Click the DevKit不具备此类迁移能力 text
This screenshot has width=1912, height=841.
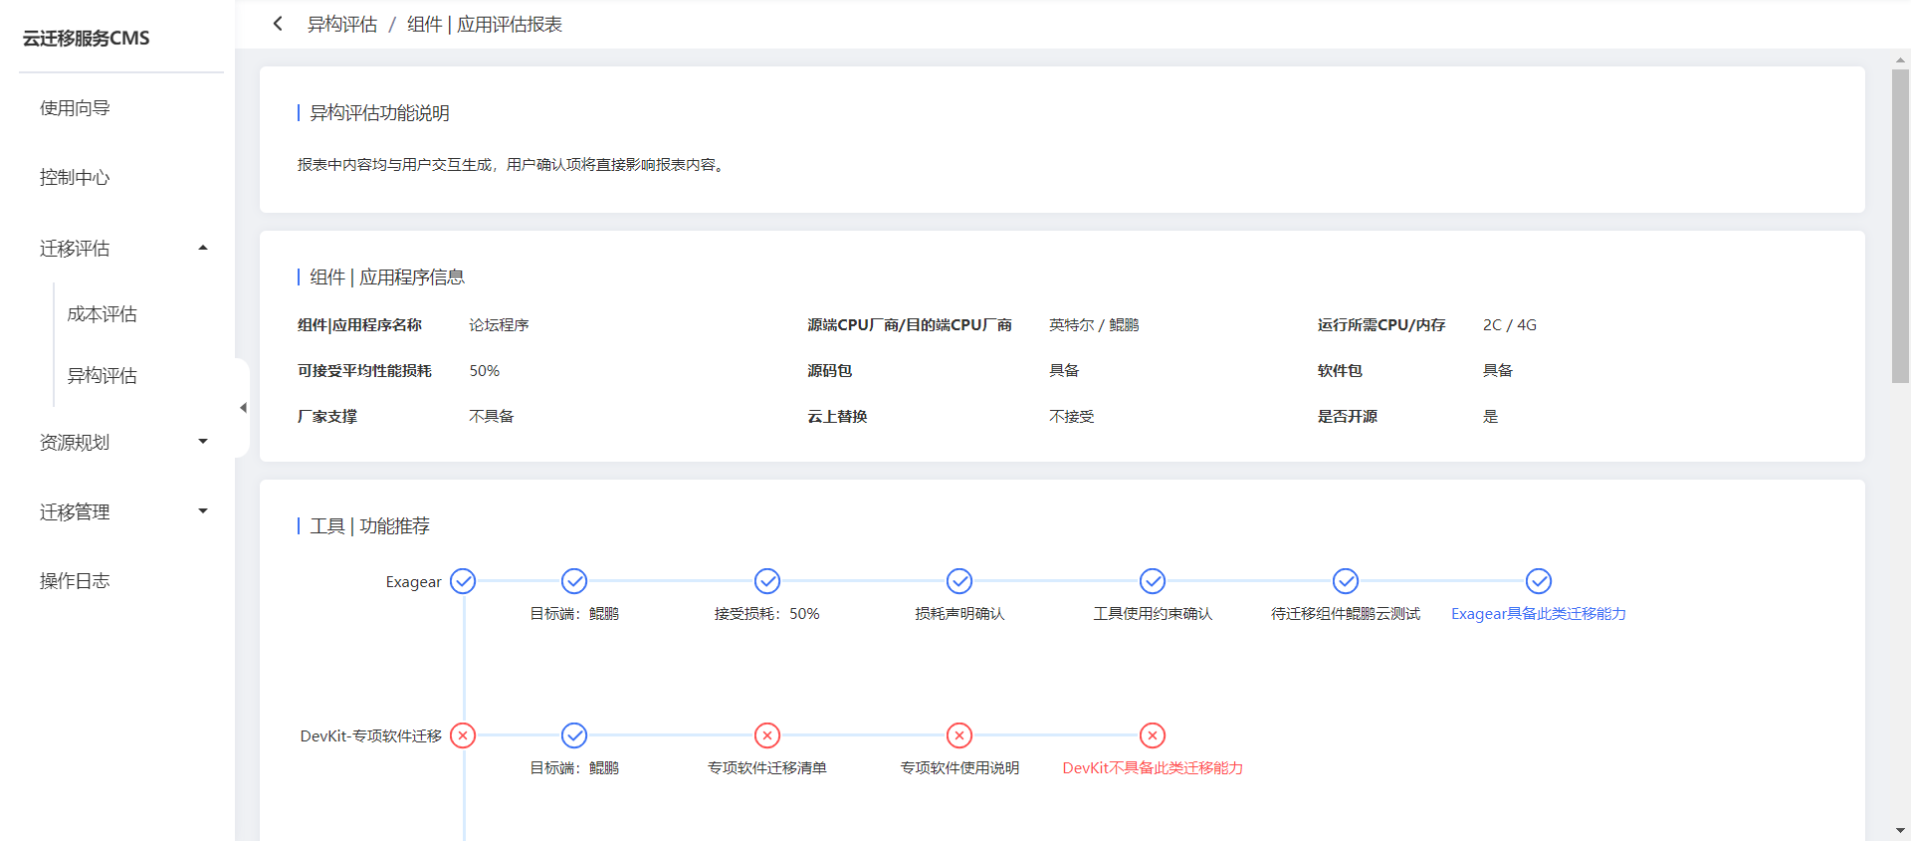click(x=1152, y=768)
